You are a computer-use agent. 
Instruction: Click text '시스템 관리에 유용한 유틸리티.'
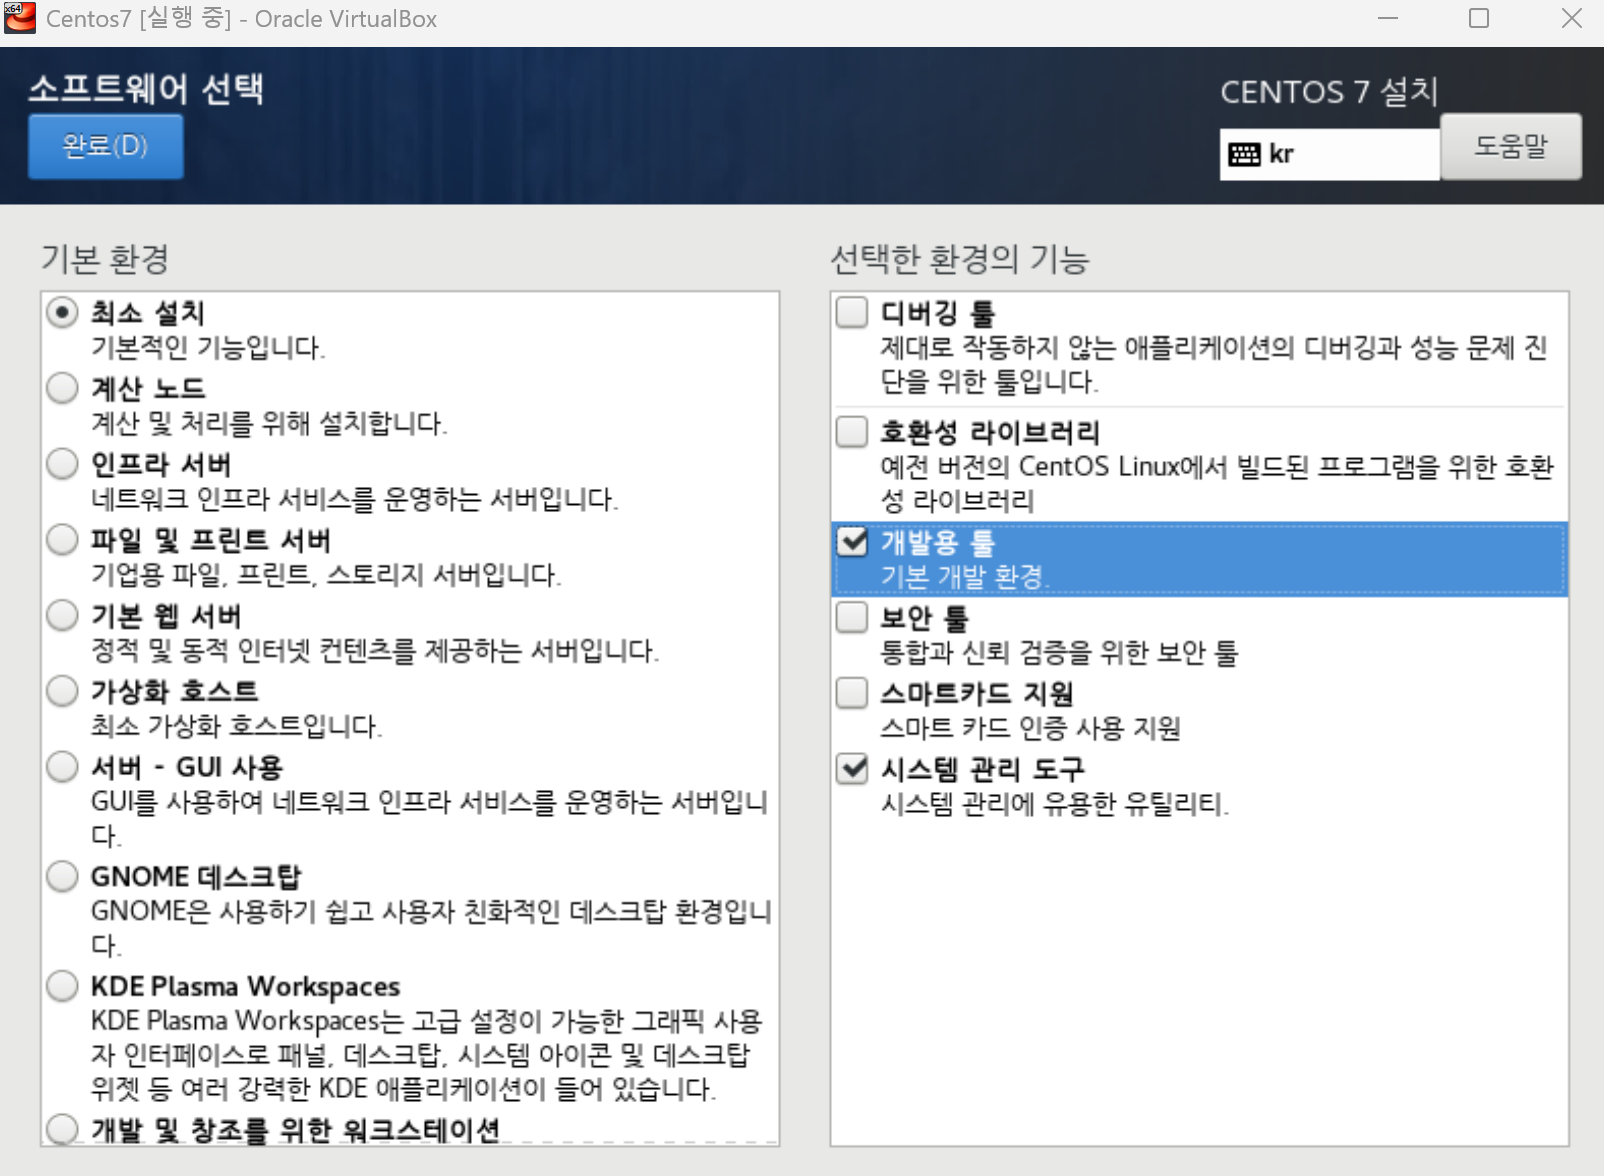tap(1055, 804)
